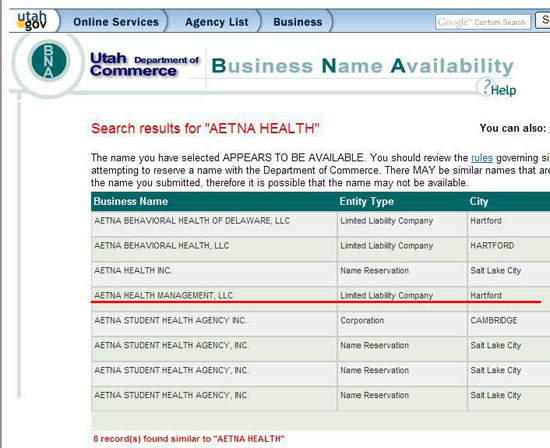Click the BNA round logo
Image resolution: width=550 pixels, height=448 pixels.
49,61
